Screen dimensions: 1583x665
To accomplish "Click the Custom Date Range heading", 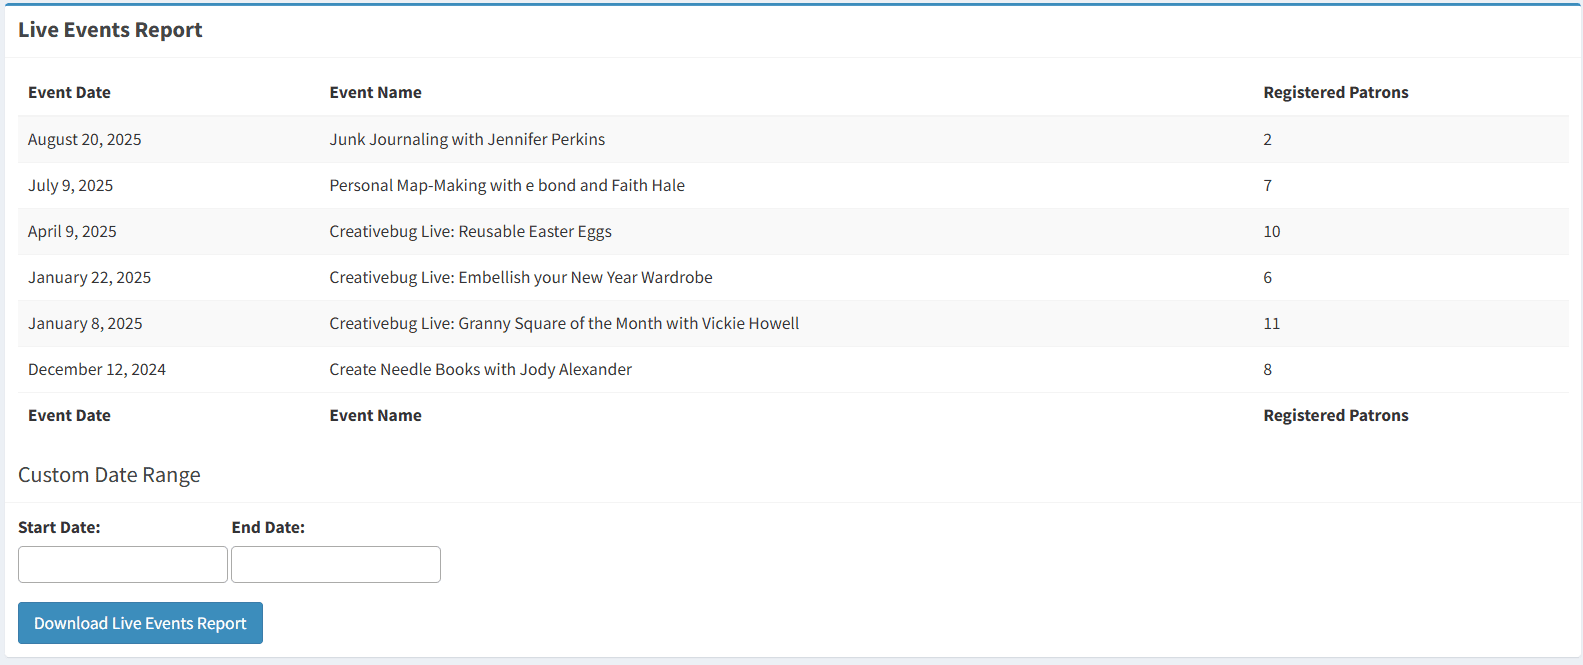I will click(x=109, y=475).
